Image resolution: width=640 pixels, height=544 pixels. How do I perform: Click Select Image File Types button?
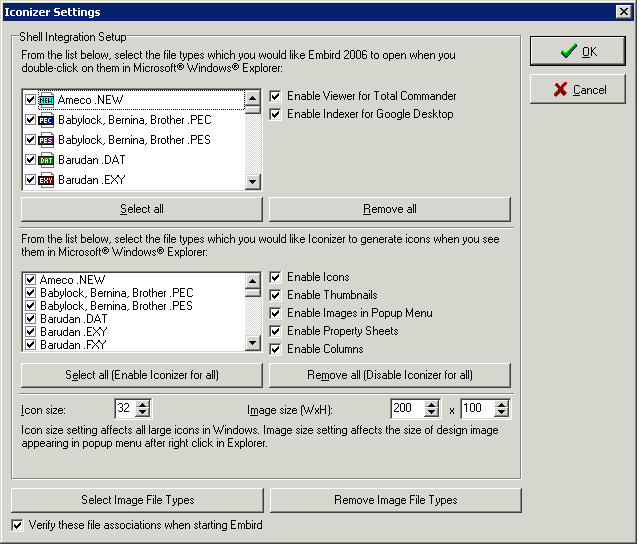click(138, 500)
